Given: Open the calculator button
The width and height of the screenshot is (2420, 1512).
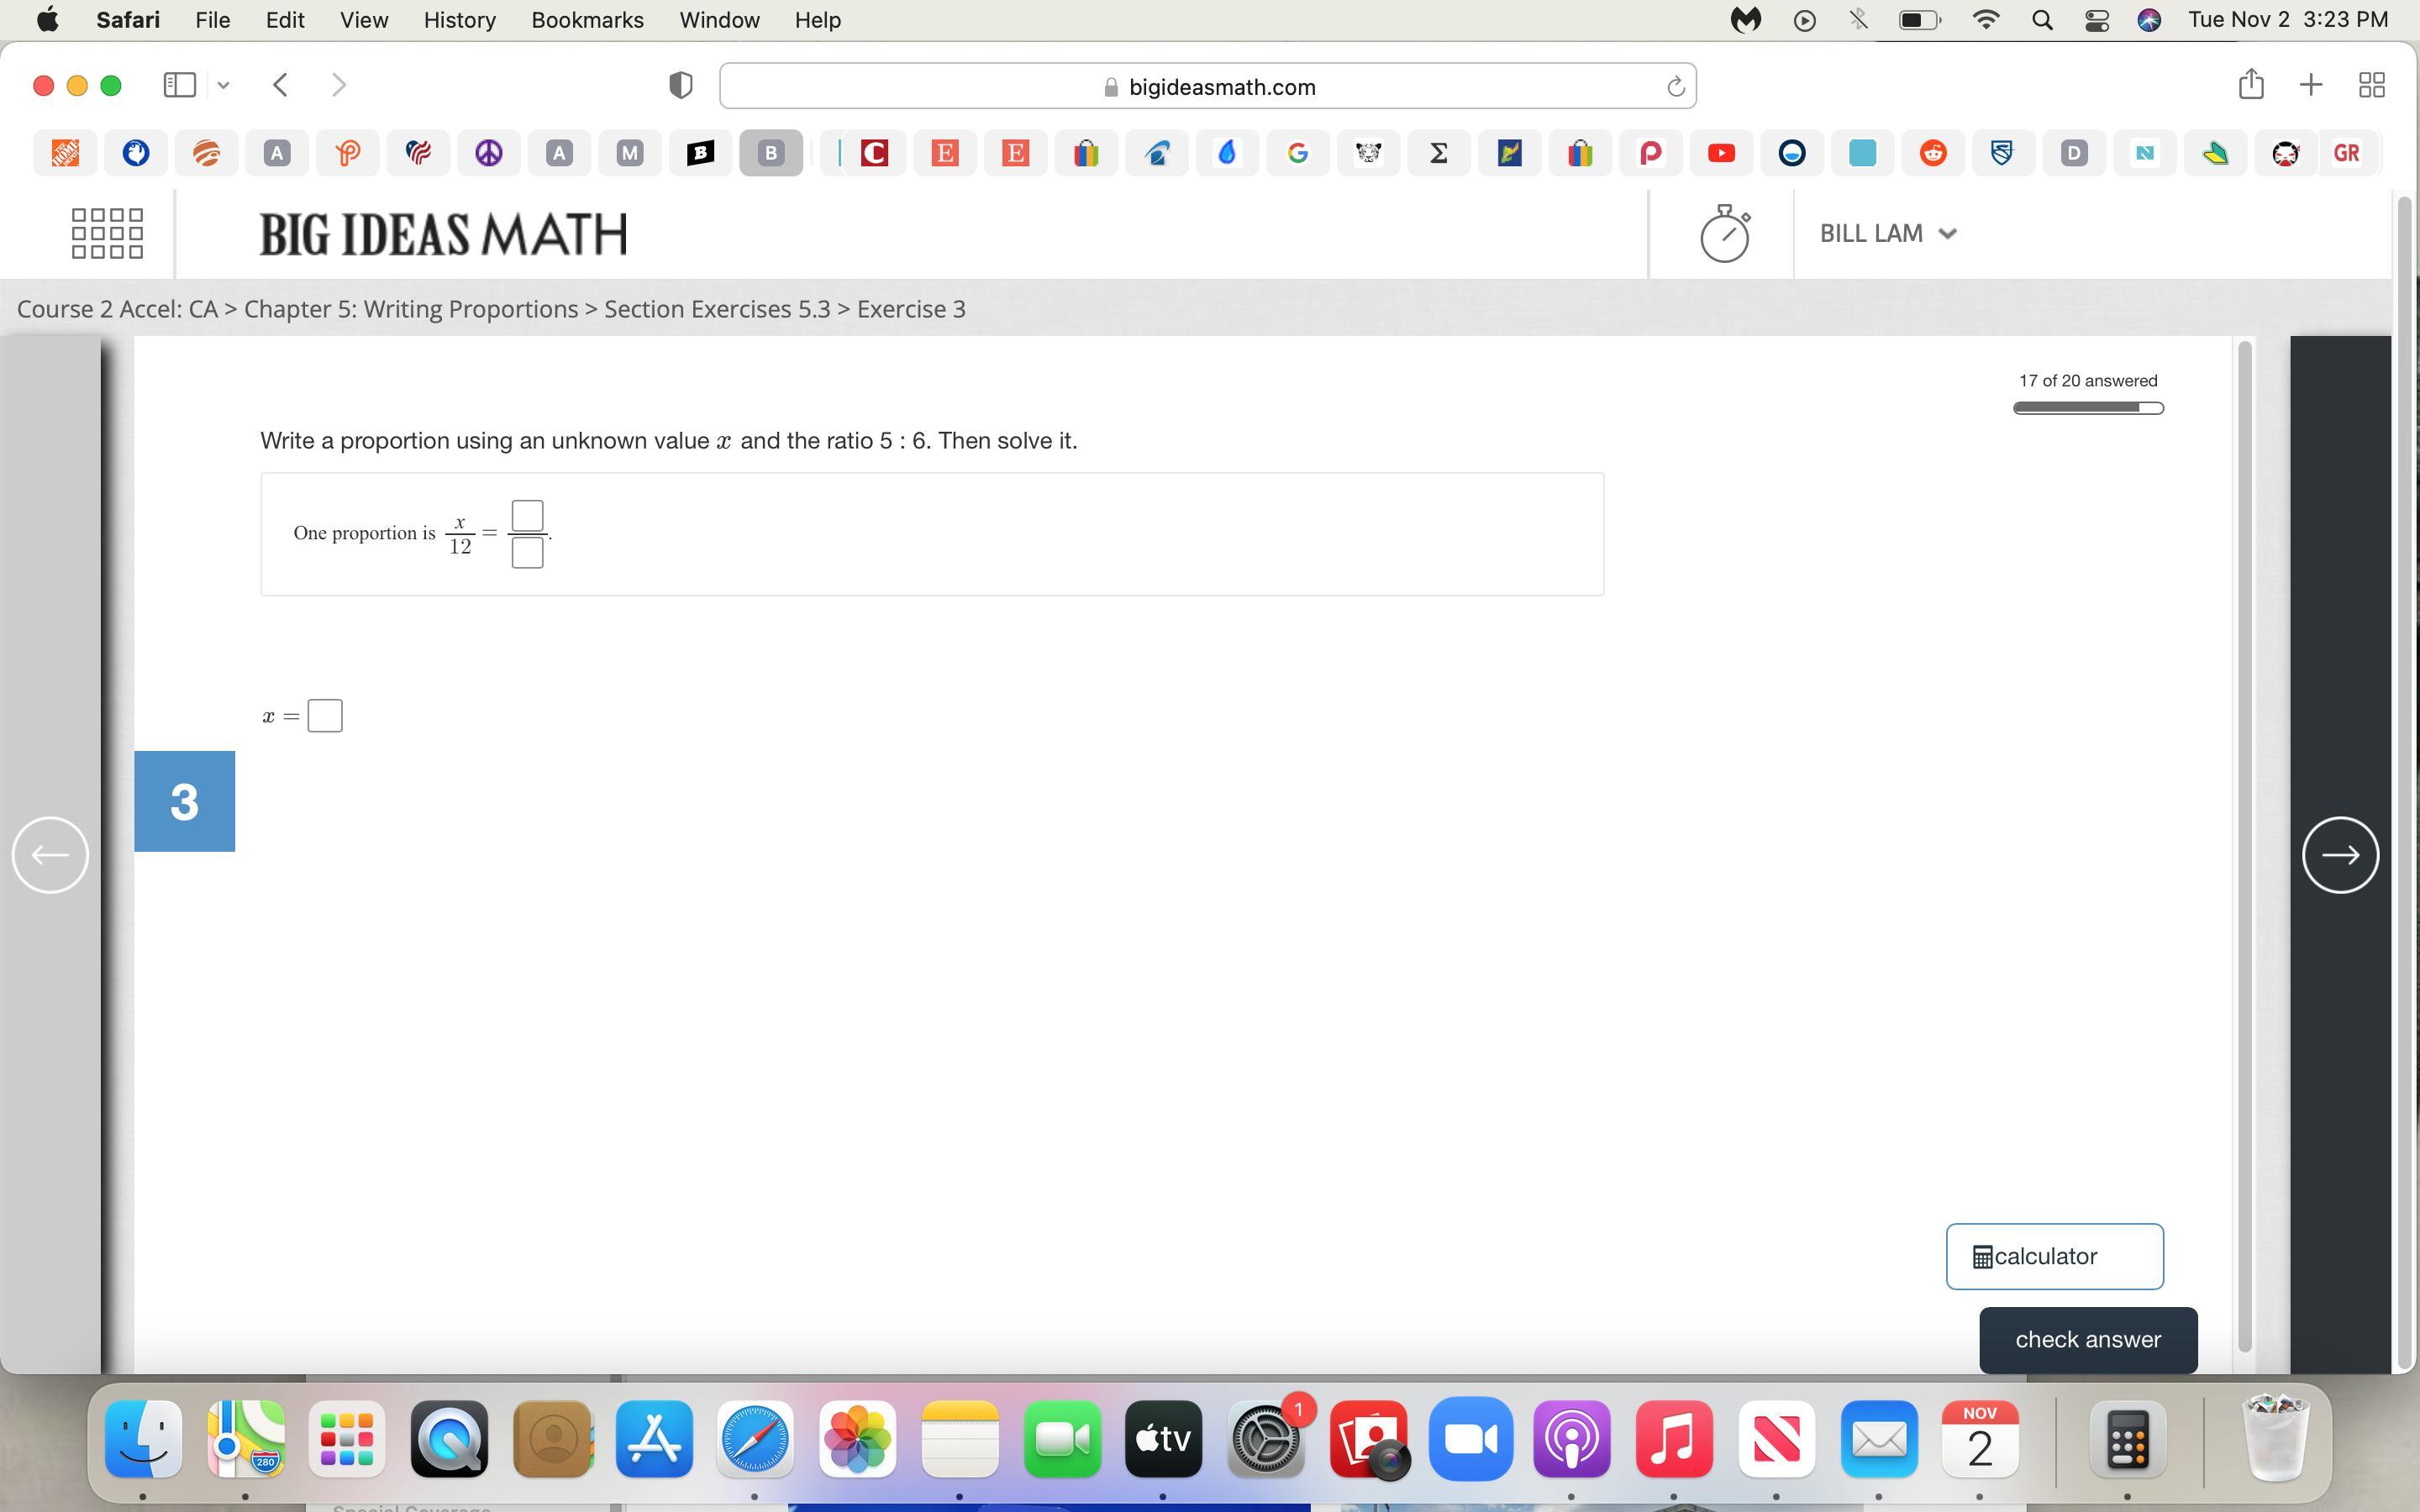Looking at the screenshot, I should pos(2054,1256).
